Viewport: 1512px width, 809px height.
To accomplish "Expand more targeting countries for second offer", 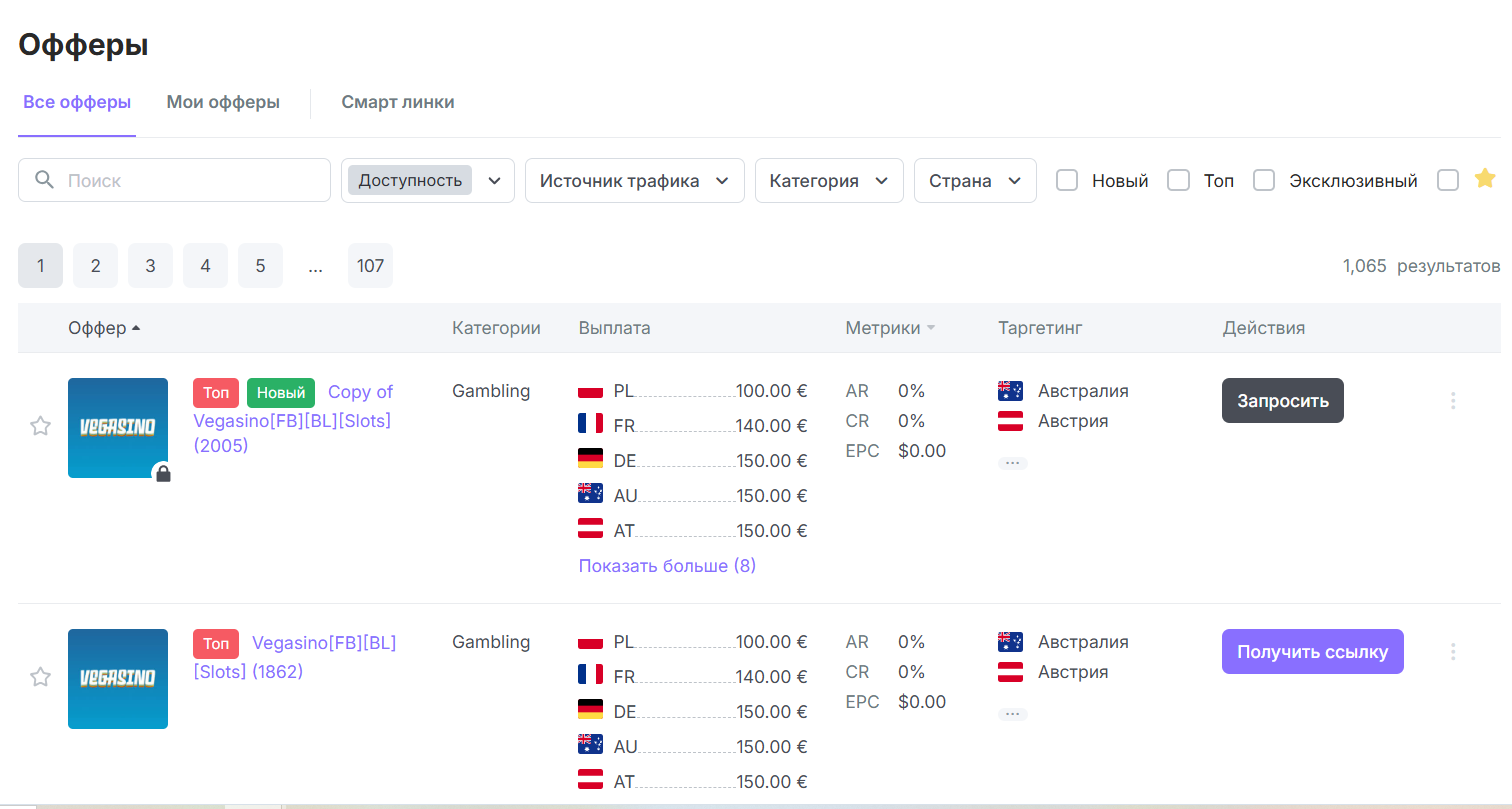I will (1012, 714).
